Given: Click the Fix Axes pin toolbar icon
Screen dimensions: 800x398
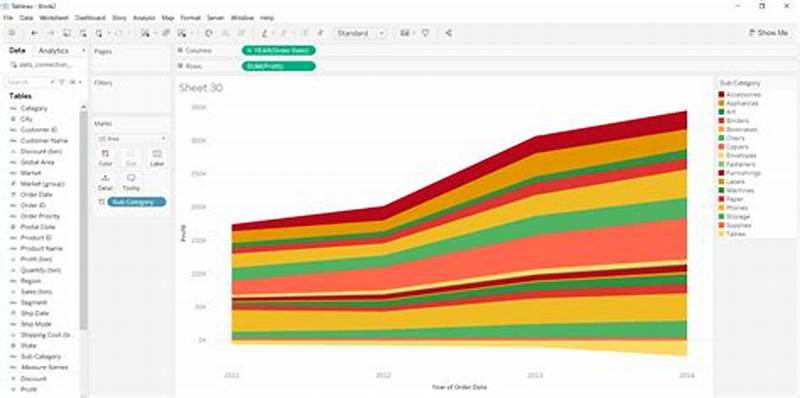Looking at the screenshot, I should coord(320,33).
